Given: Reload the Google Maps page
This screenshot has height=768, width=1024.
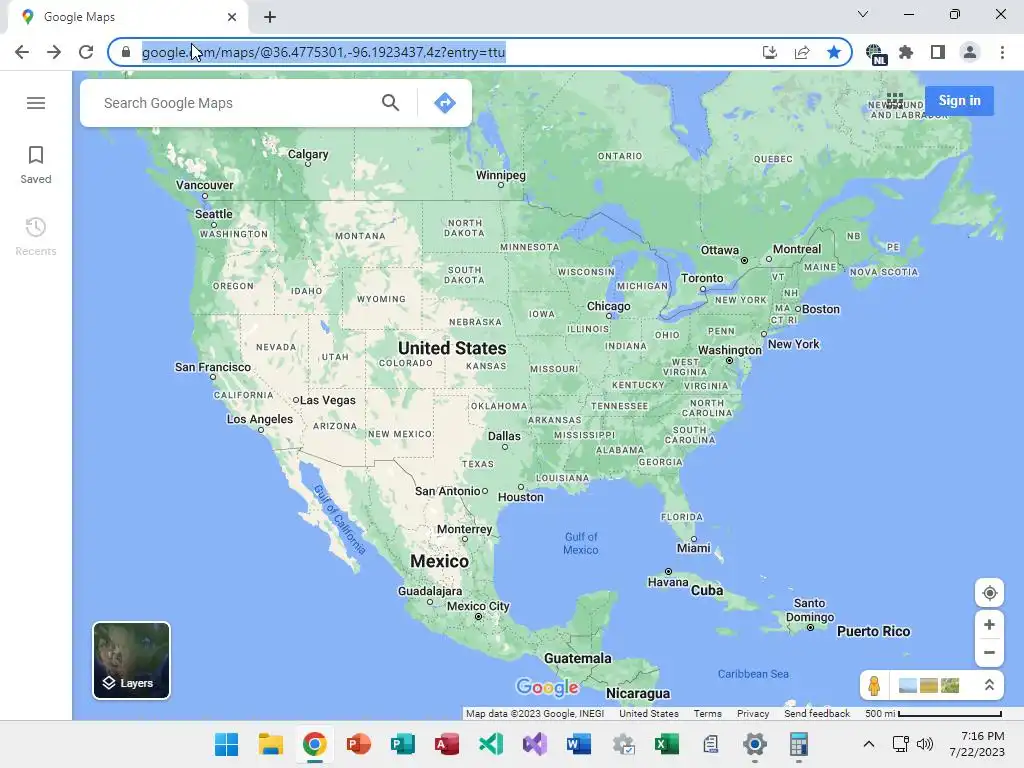Looking at the screenshot, I should [x=86, y=52].
